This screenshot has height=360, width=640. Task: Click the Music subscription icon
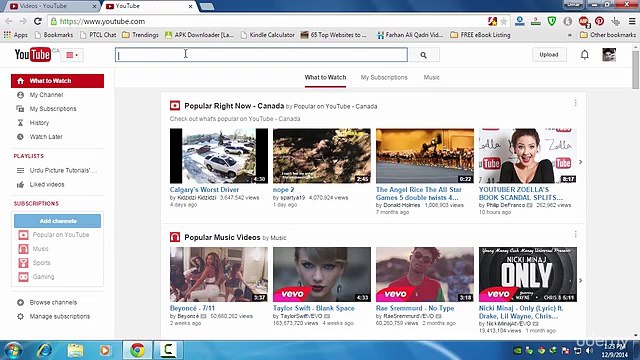23,249
